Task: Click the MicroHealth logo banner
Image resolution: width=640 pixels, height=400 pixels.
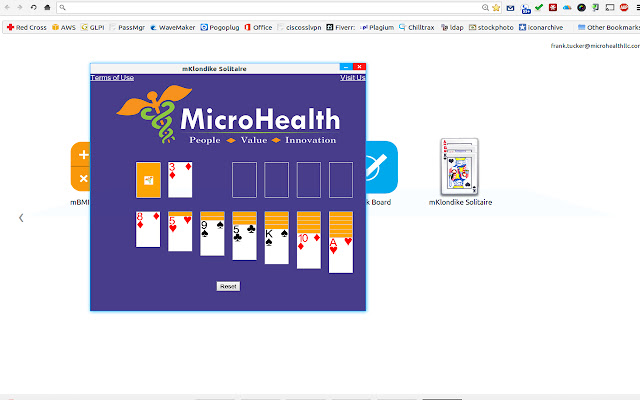Action: click(228, 115)
